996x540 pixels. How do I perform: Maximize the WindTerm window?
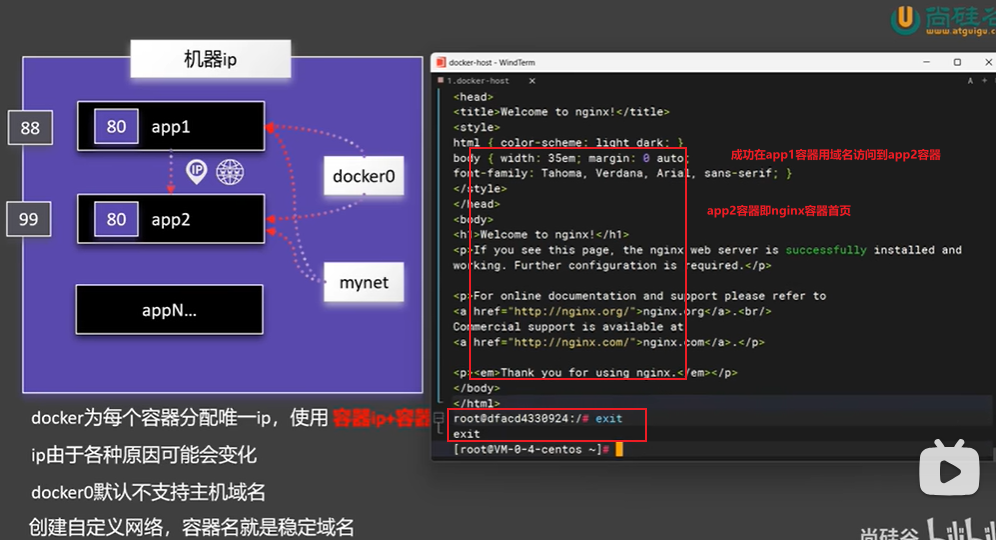coord(957,62)
